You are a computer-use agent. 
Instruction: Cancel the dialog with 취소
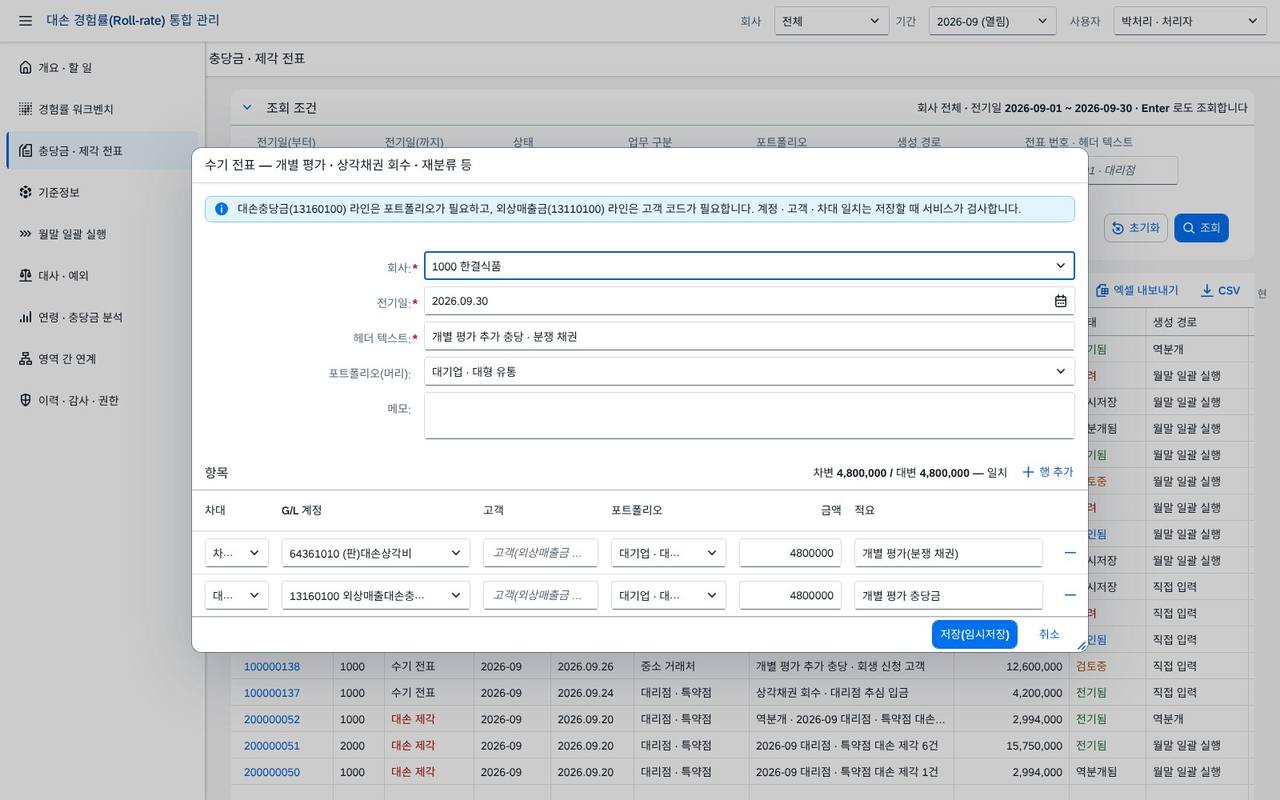[1049, 634]
